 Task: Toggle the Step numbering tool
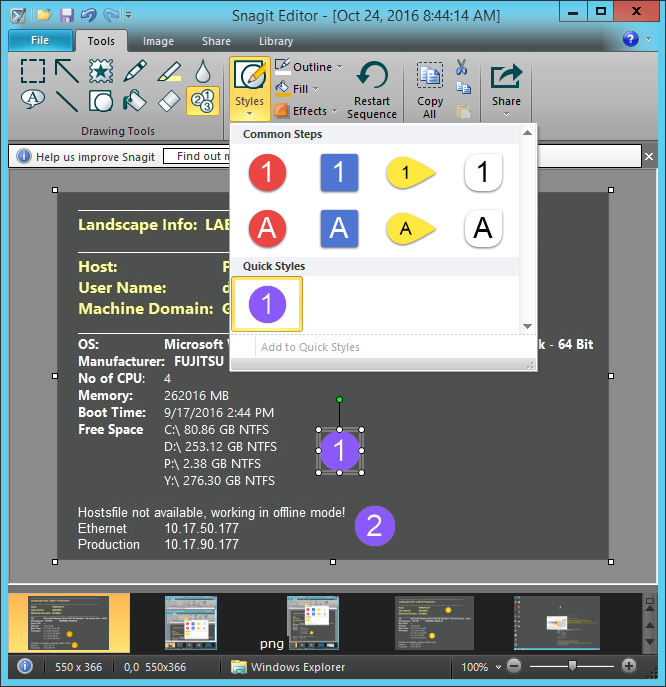coord(203,101)
